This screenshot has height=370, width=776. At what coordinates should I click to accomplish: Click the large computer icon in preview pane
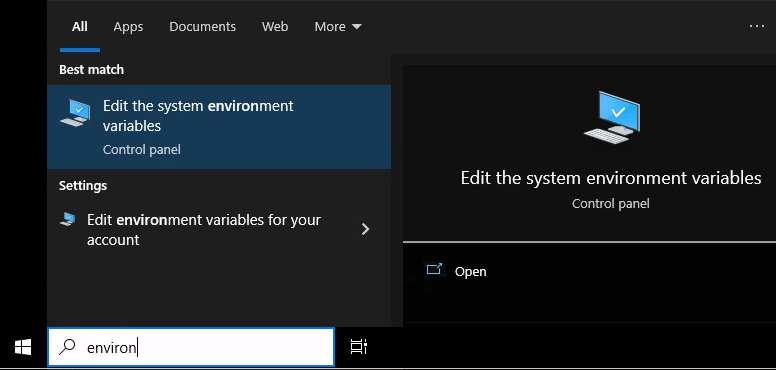[612, 117]
